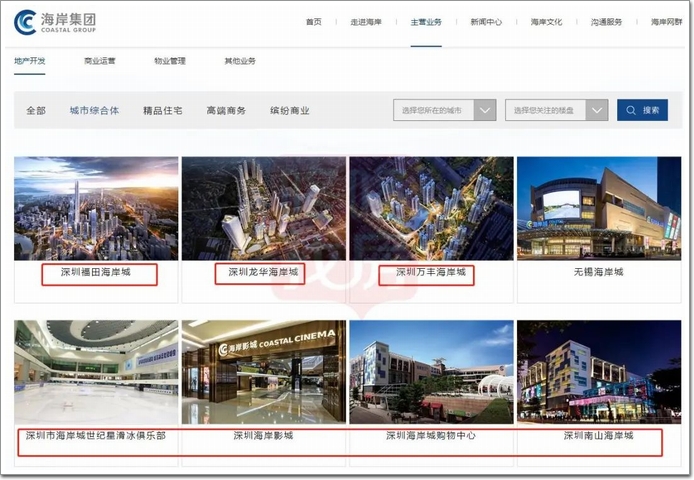Switch to the 物业管理 tab
Viewport: 694px width, 480px height.
tap(169, 61)
